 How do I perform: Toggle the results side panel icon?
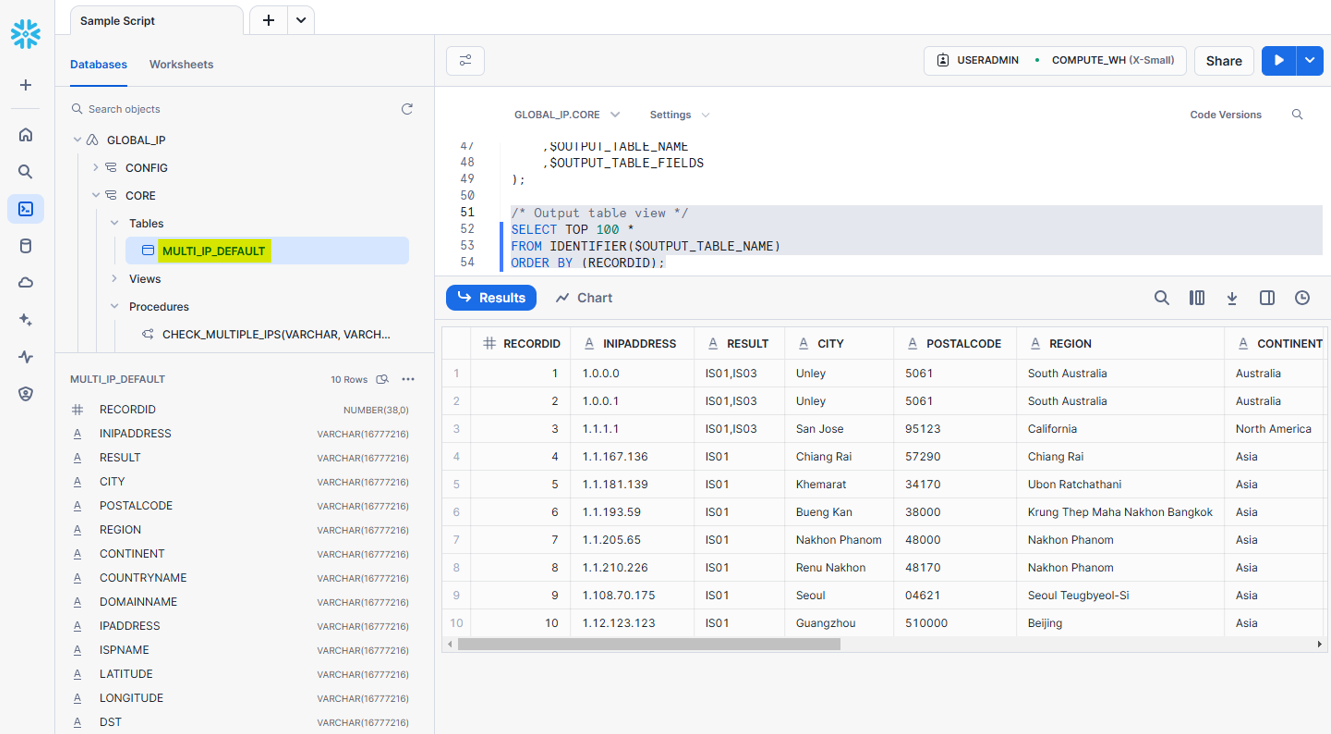1267,298
